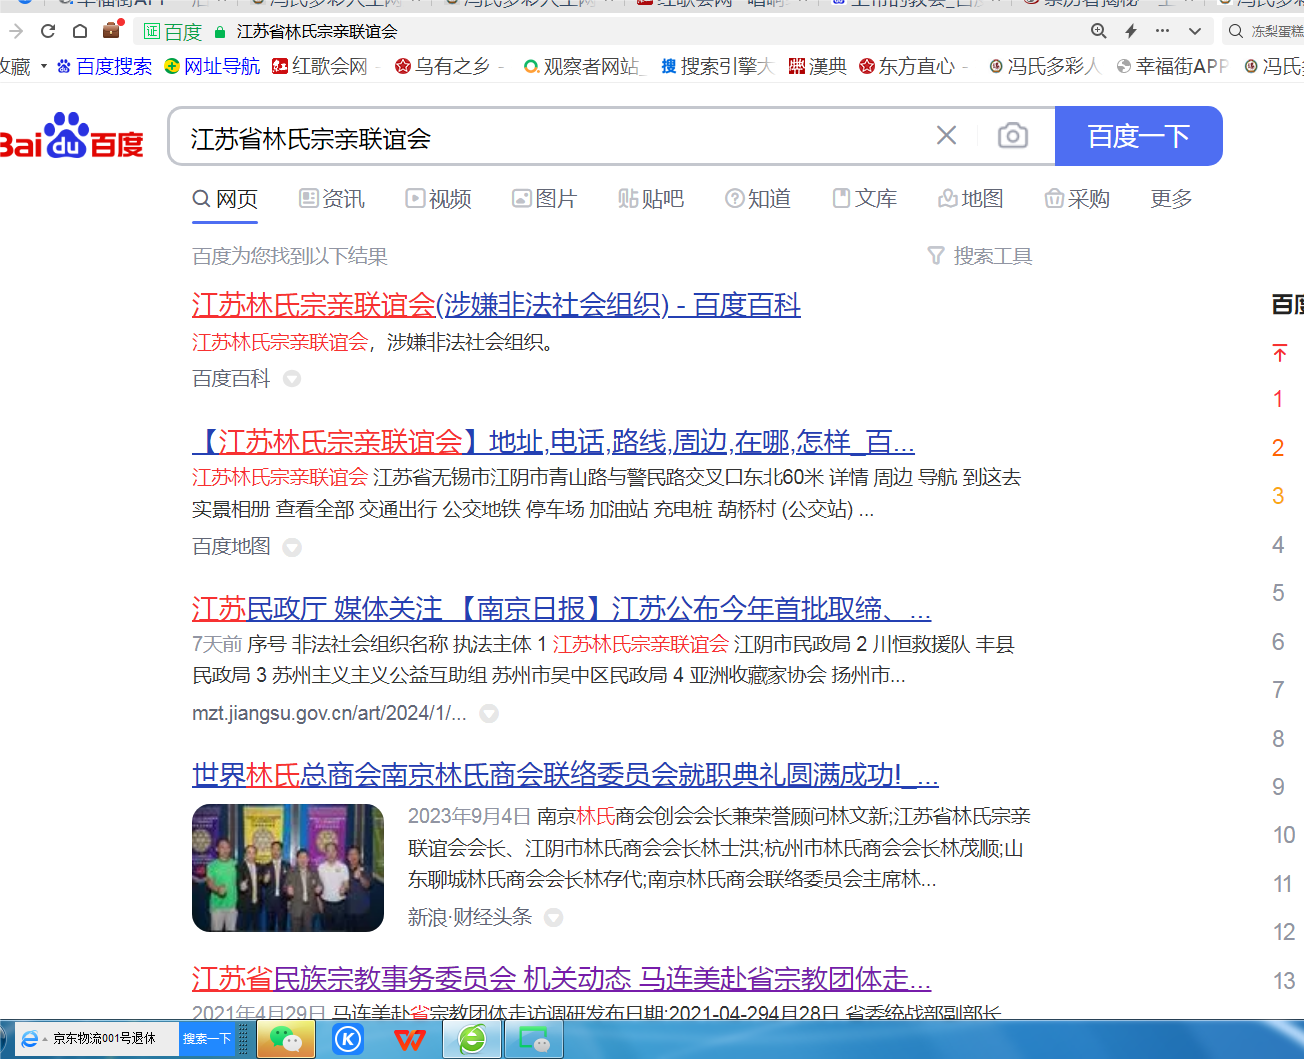The height and width of the screenshot is (1060, 1305).
Task: Open 百度搜索 bookmark
Action: (104, 66)
